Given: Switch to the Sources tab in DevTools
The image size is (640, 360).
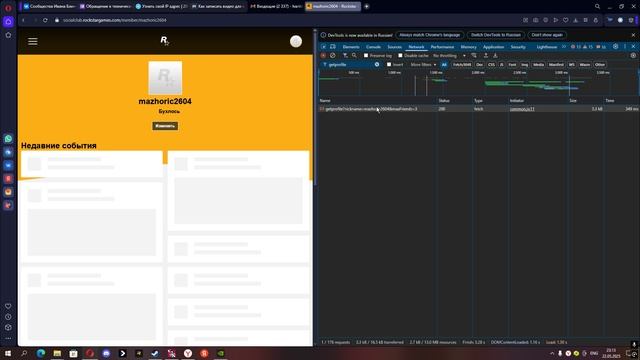Looking at the screenshot, I should tap(394, 47).
